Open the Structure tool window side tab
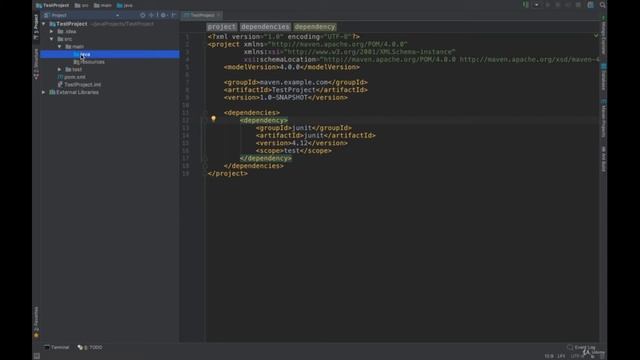 36,64
